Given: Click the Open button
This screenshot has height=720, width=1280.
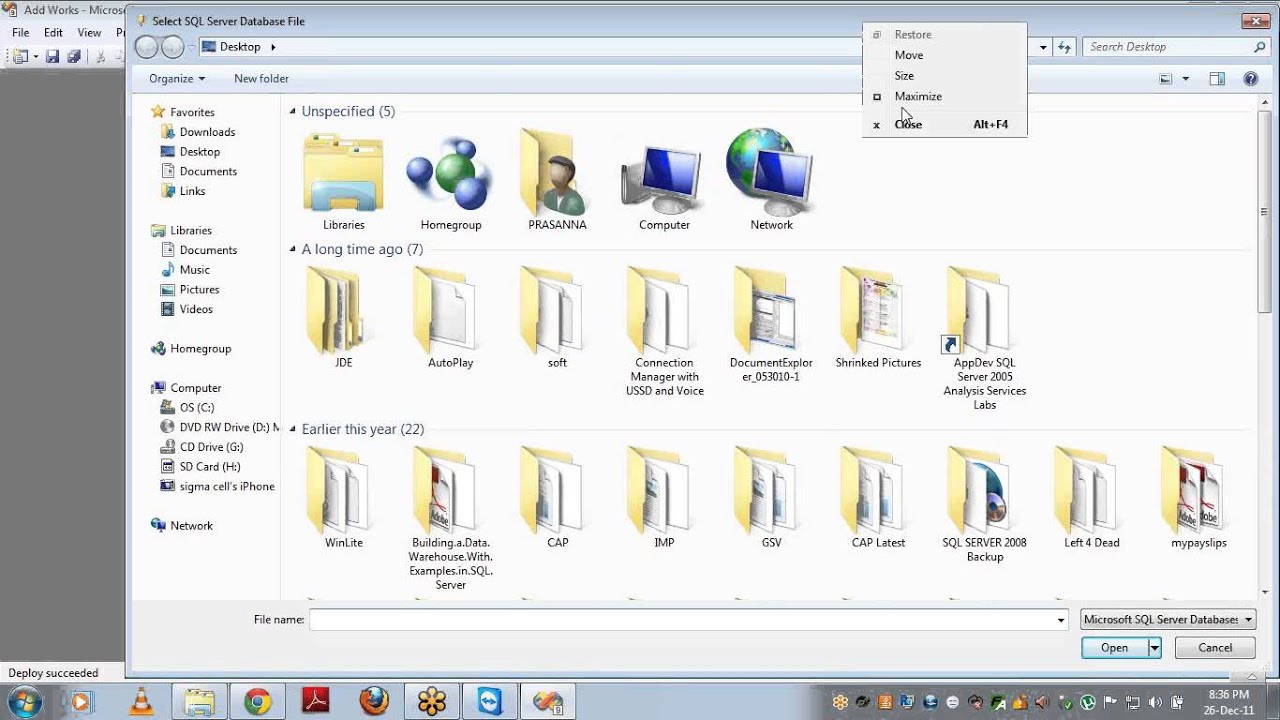Looking at the screenshot, I should [x=1114, y=648].
